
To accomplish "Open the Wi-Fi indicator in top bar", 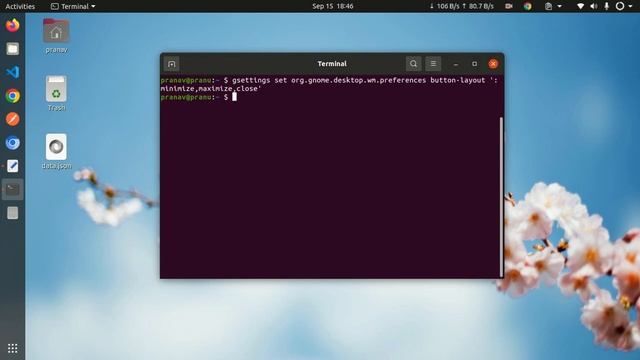I will tap(580, 6).
